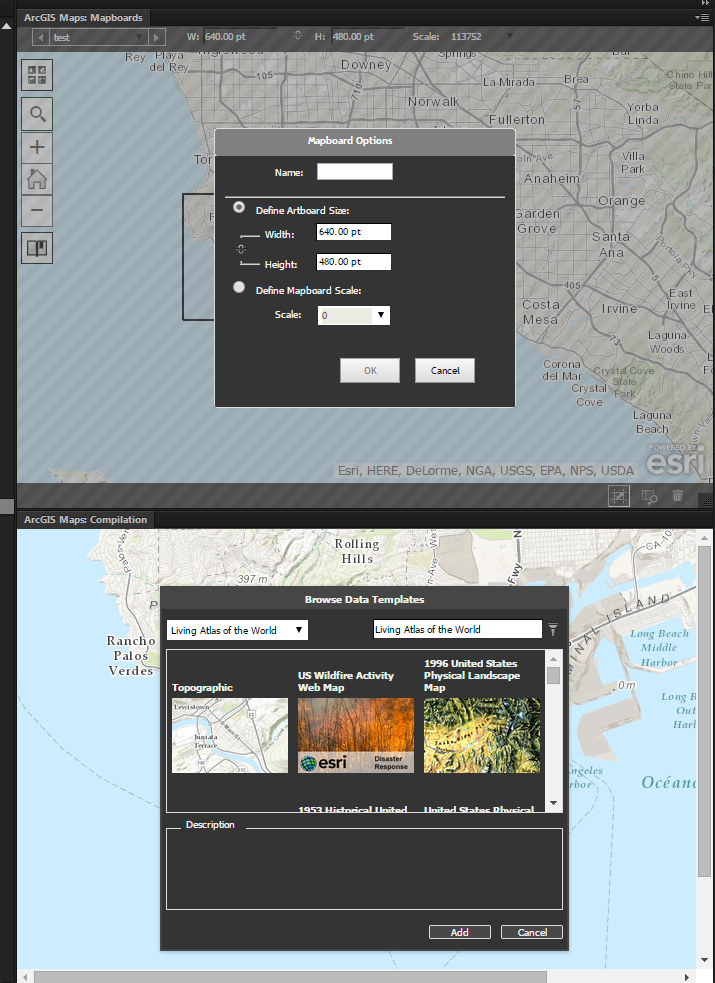The height and width of the screenshot is (983, 715).
Task: Click the constrain proportions icon in Mapboard Options
Action: pos(241,249)
